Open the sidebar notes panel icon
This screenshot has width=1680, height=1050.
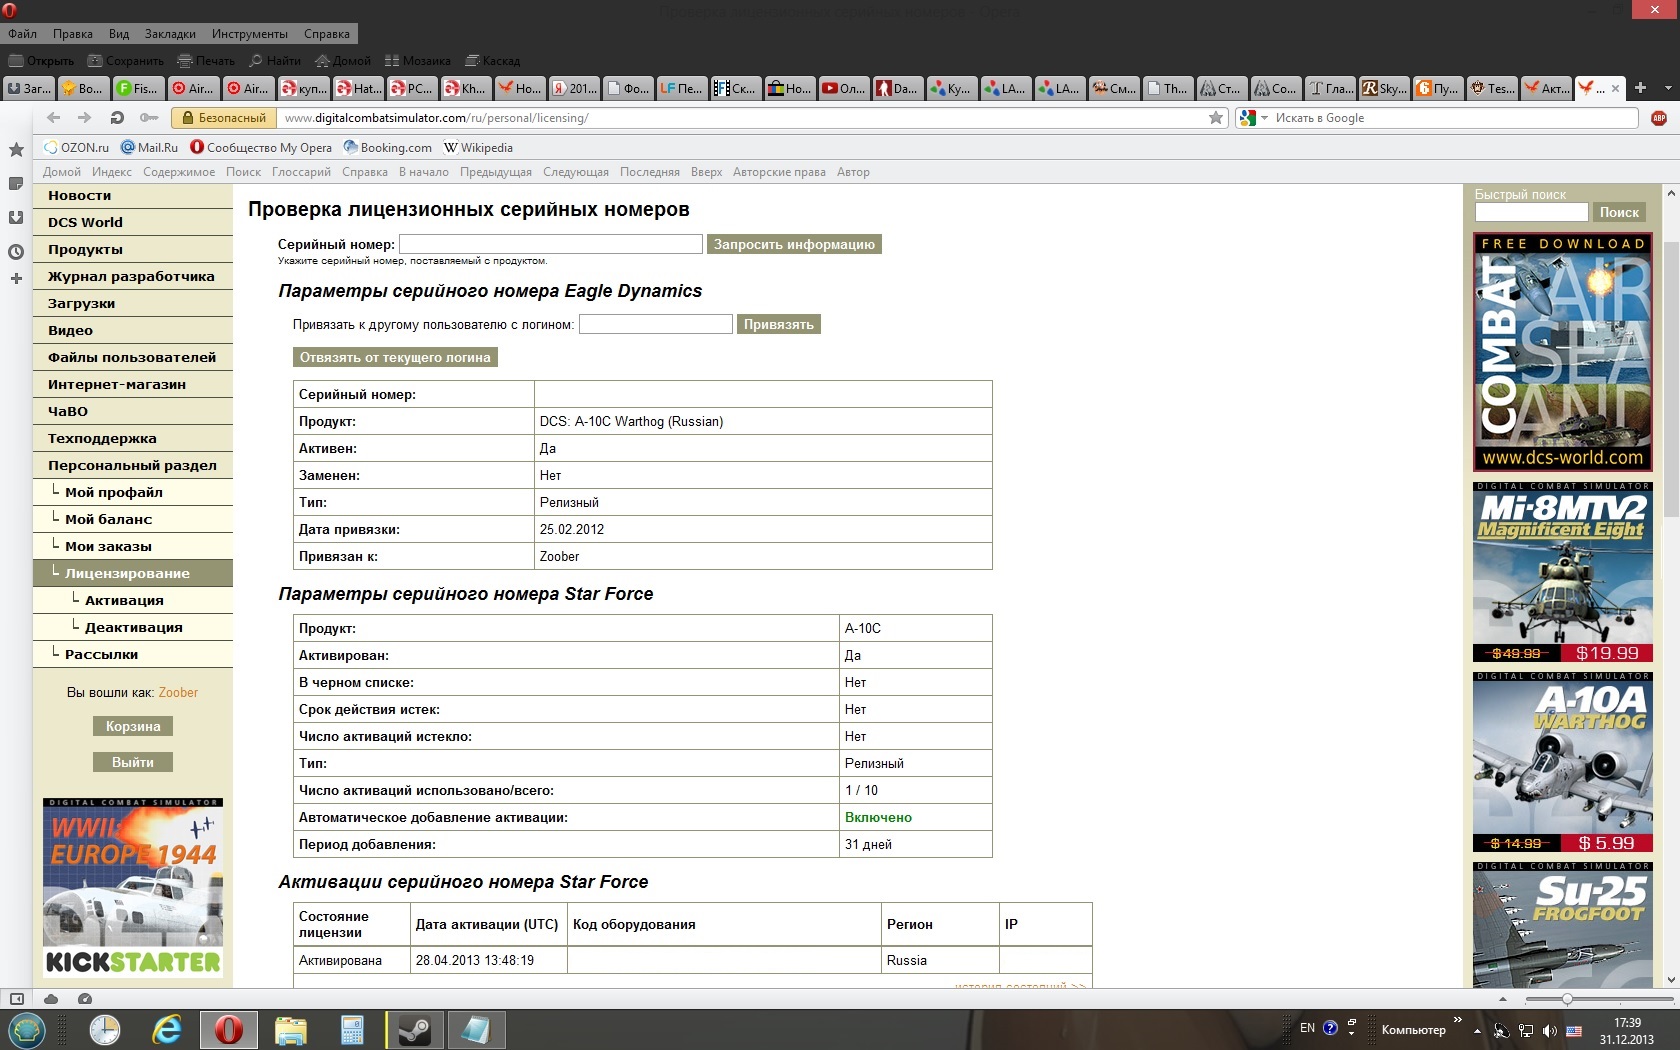16,184
